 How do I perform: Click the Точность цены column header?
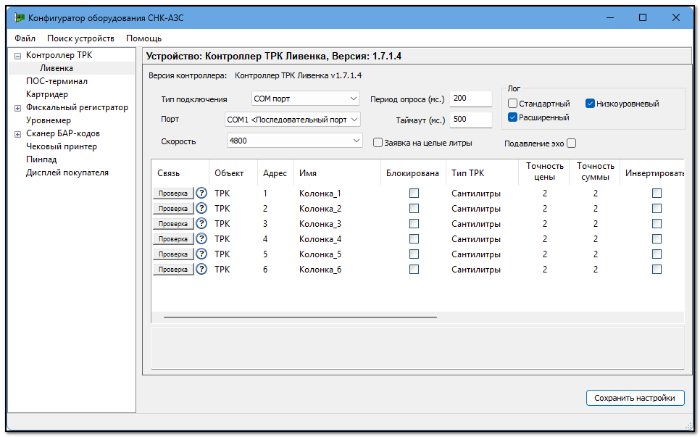point(544,172)
